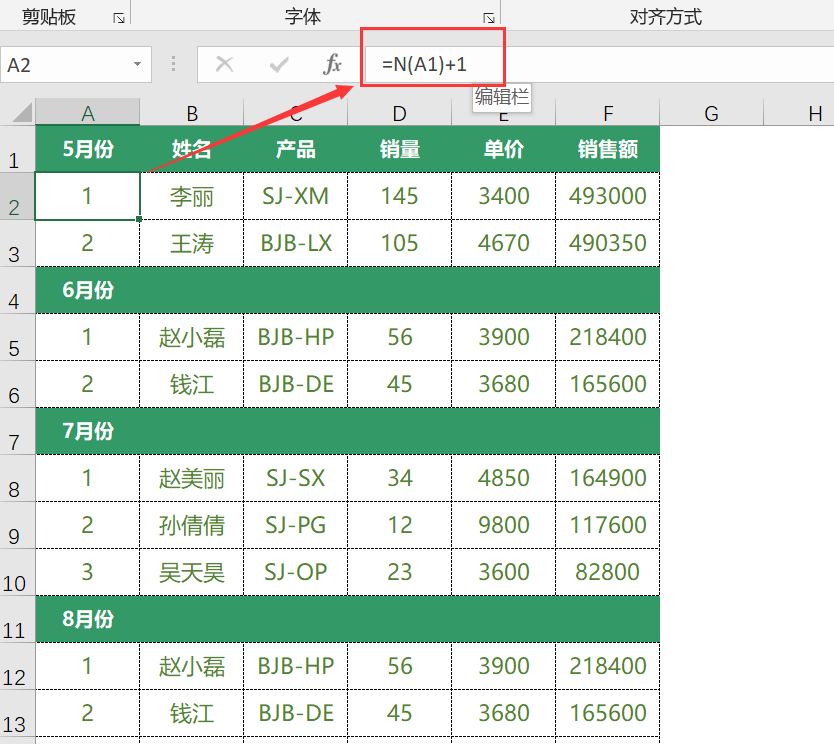Click unit price cell 3600
Image resolution: width=834 pixels, height=744 pixels.
coord(504,572)
